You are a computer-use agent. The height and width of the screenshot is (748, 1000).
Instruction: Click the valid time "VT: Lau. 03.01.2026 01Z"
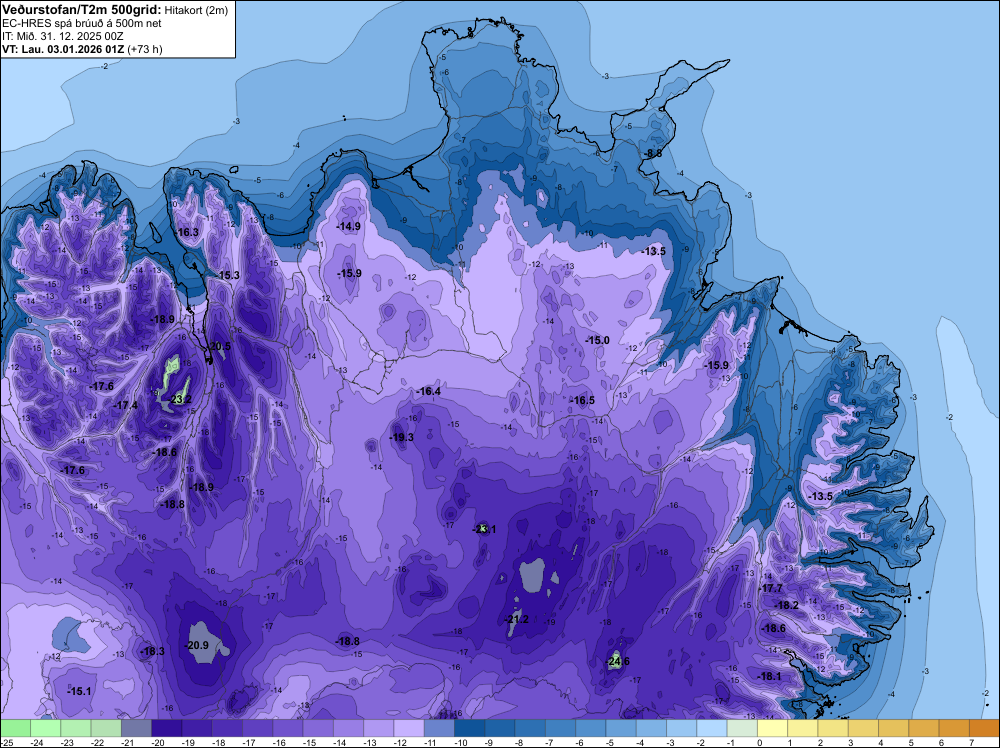coord(63,49)
